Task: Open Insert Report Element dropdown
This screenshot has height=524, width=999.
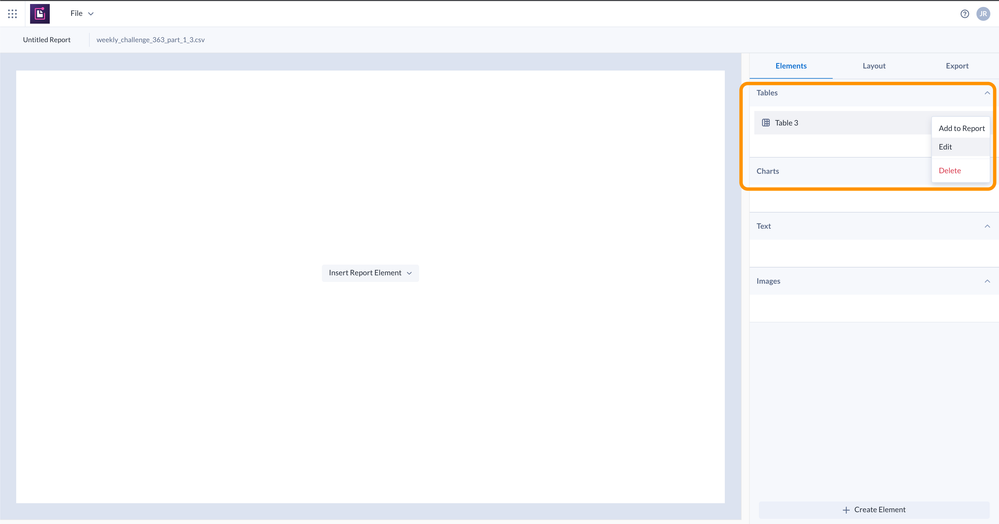Action: [370, 273]
